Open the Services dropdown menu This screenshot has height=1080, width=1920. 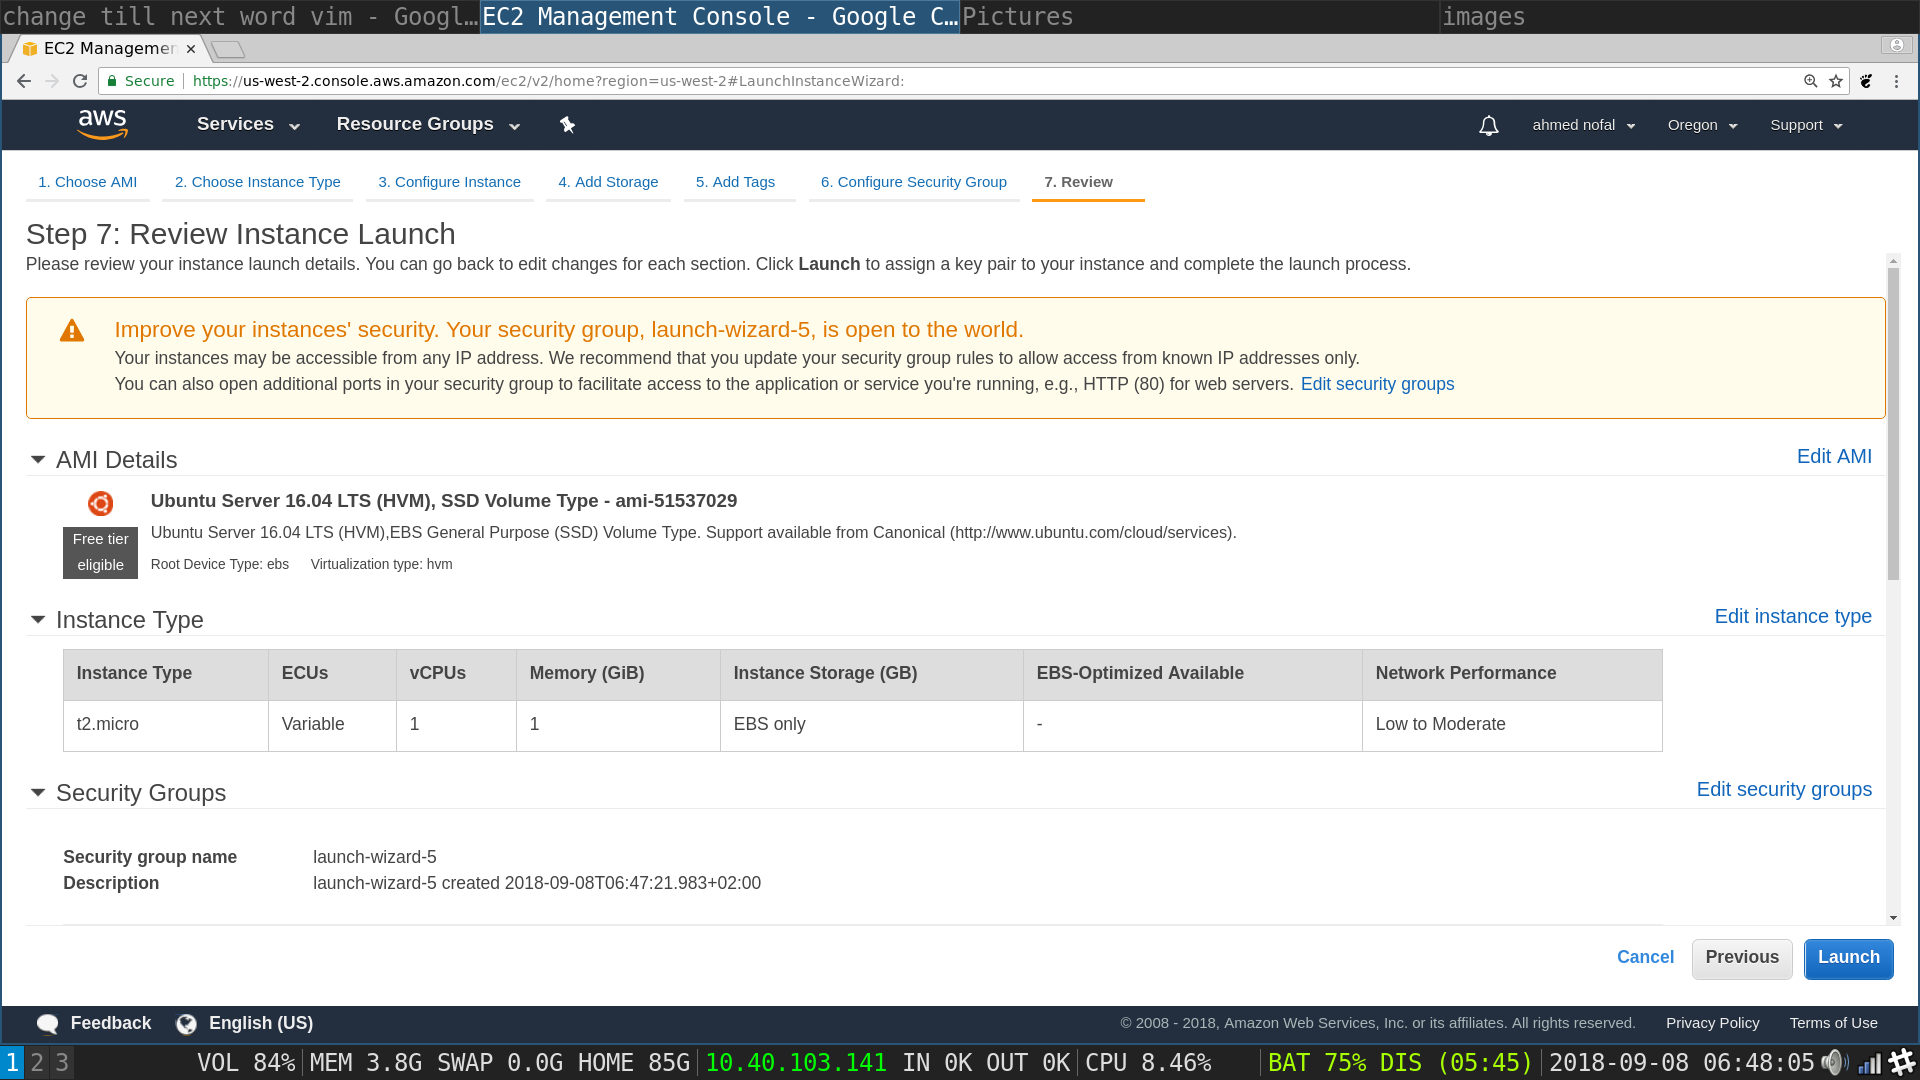(x=248, y=124)
